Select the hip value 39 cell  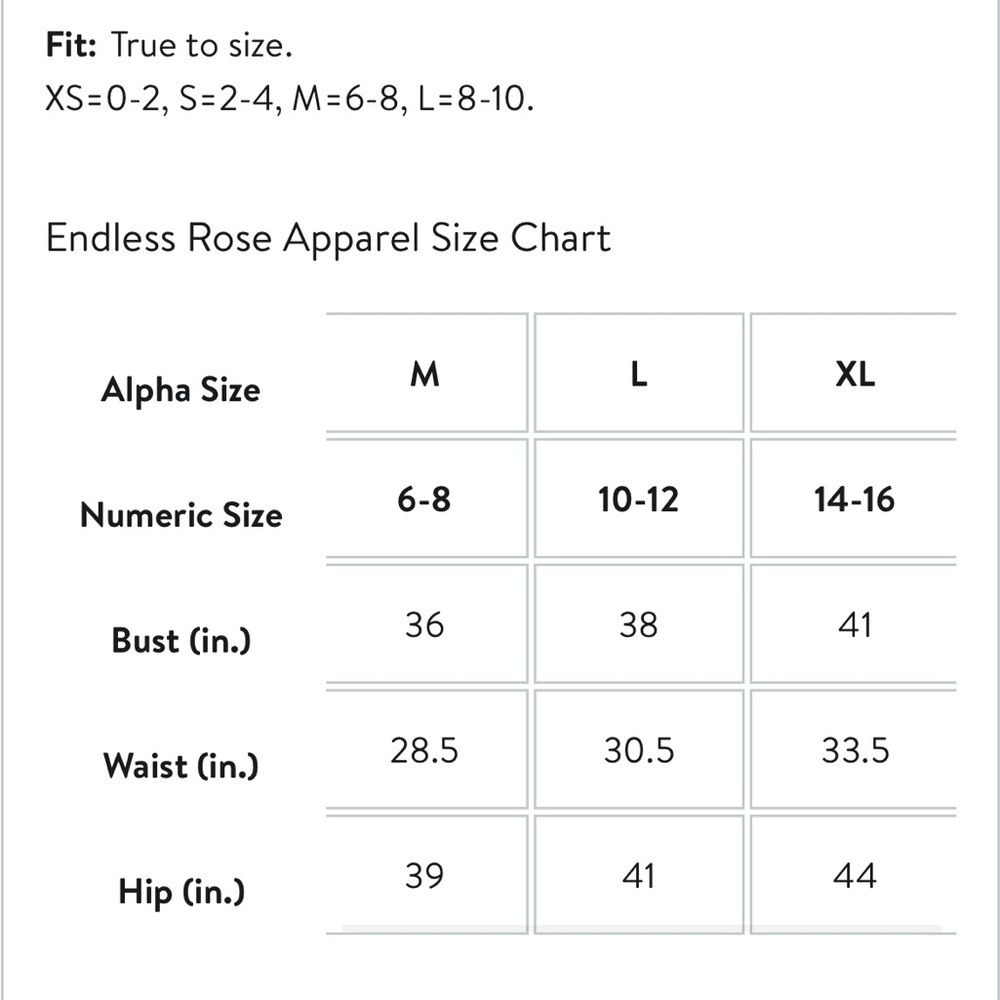(425, 876)
